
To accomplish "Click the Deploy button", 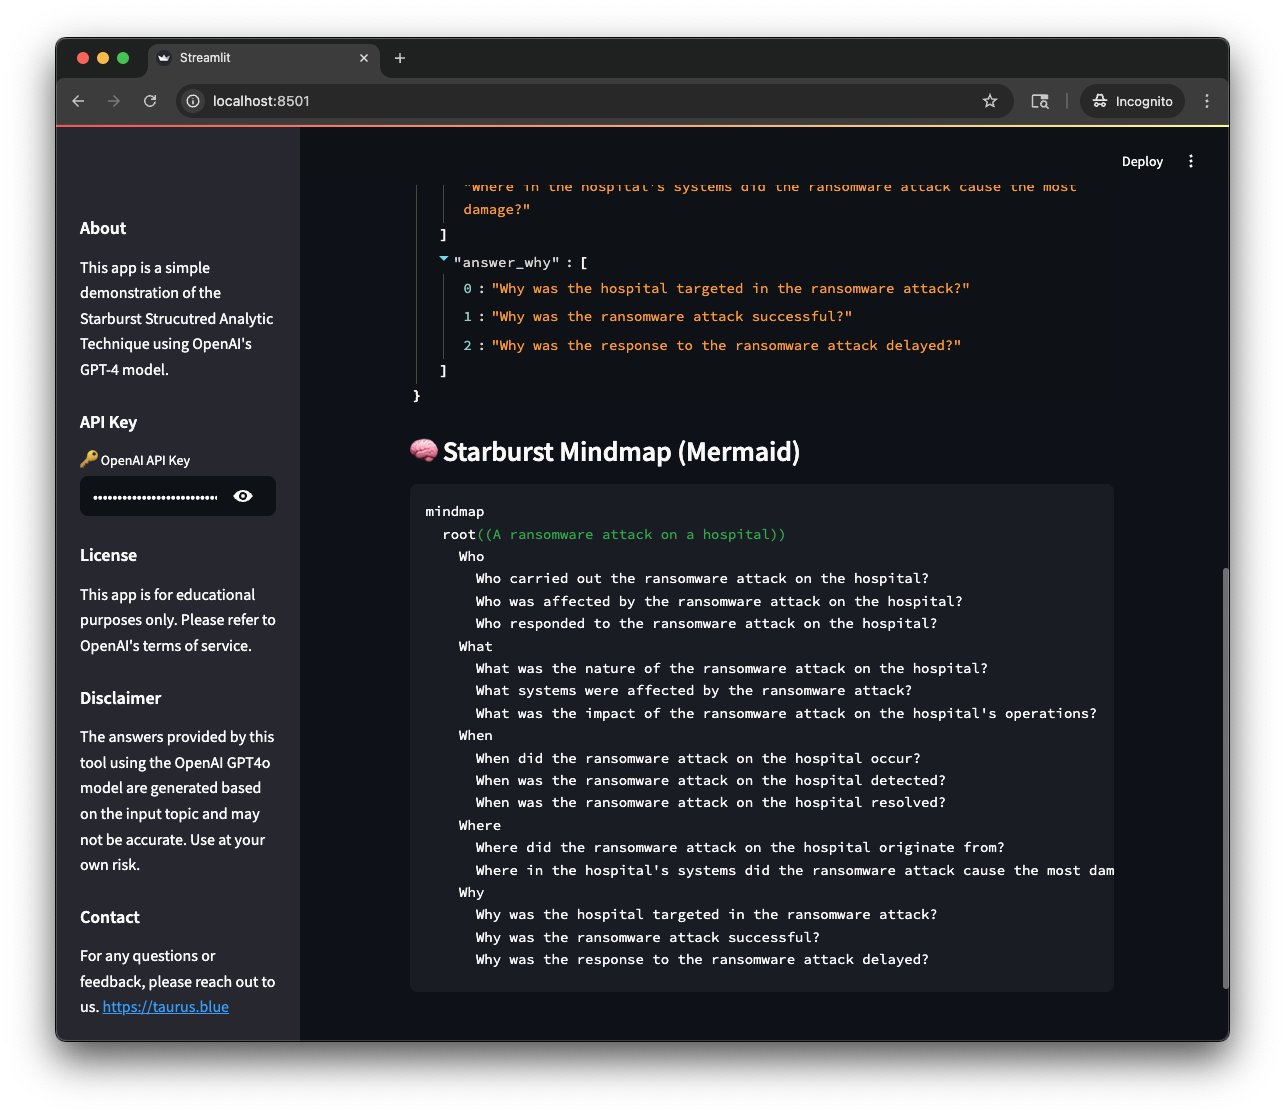I will [x=1142, y=161].
